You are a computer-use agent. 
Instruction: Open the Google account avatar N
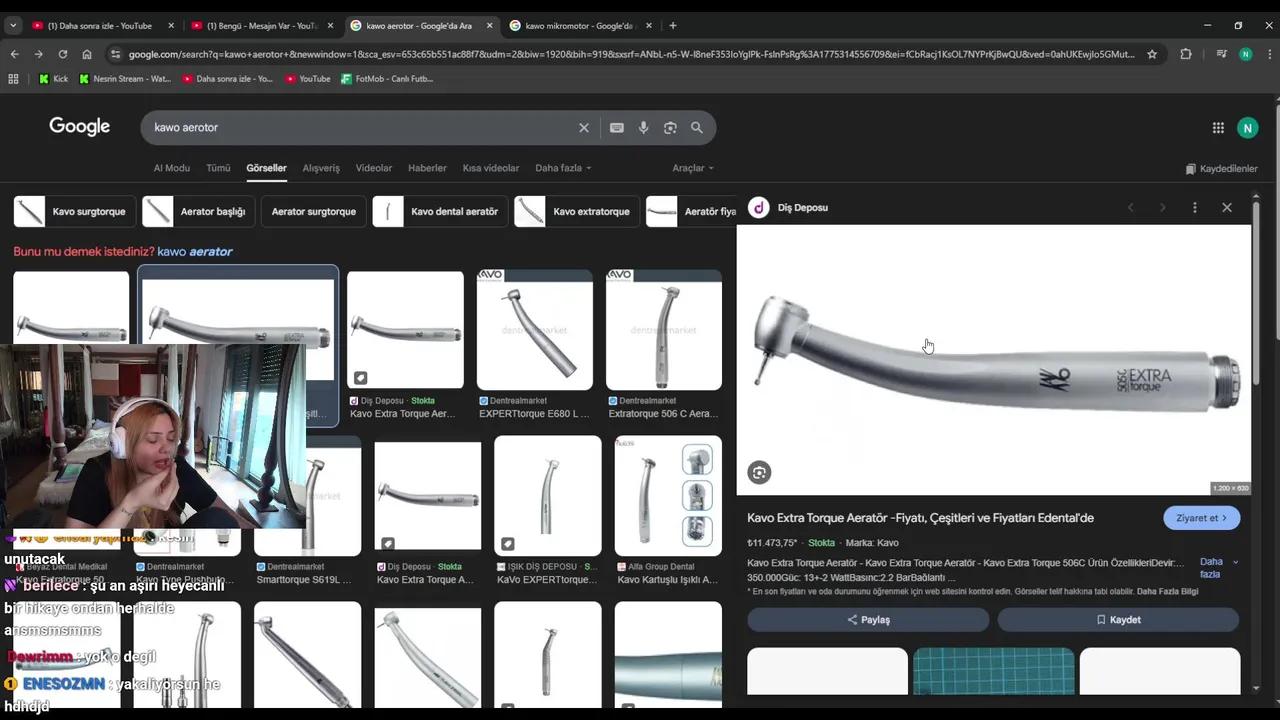(1247, 127)
